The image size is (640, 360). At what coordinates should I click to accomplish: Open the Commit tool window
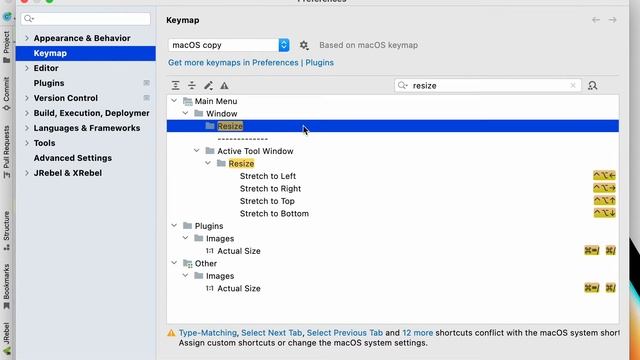pyautogui.click(x=7, y=93)
